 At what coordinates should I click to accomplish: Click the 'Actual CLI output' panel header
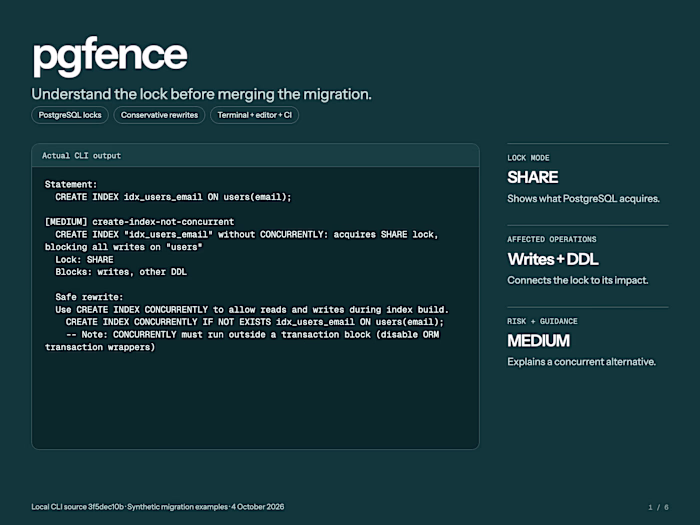(255, 155)
